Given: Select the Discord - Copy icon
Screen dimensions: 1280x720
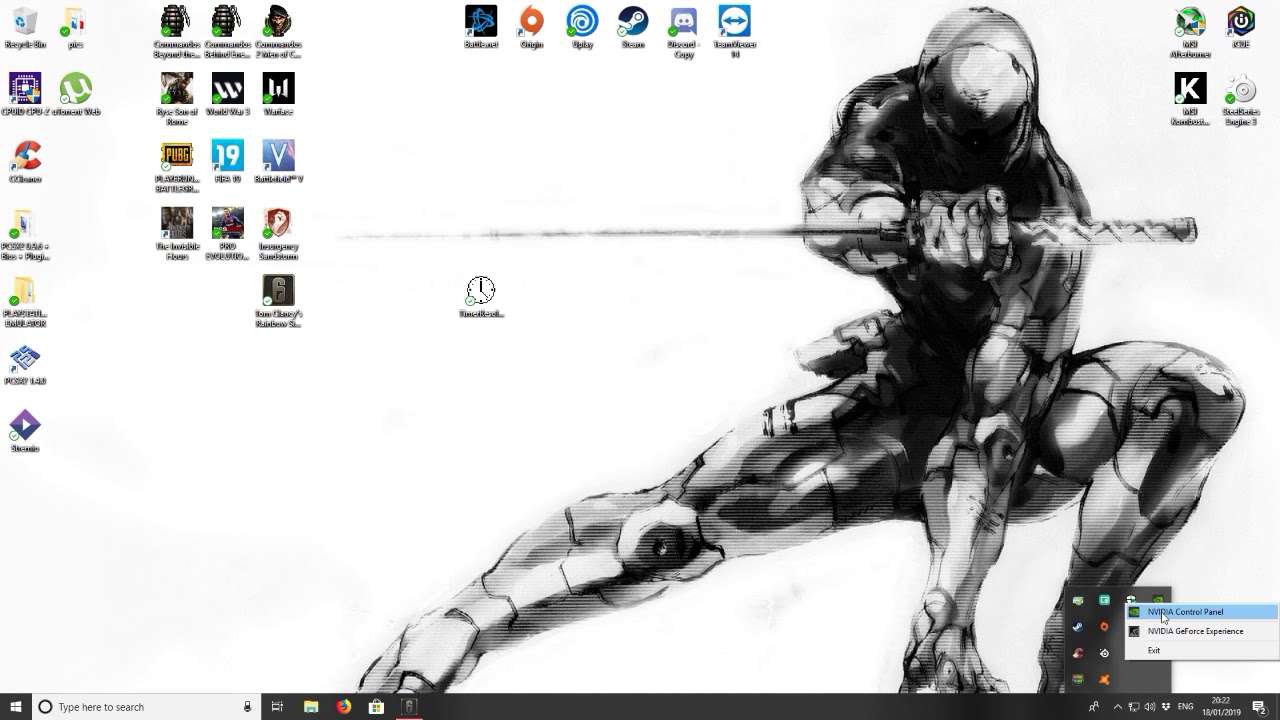Looking at the screenshot, I should (x=684, y=32).
